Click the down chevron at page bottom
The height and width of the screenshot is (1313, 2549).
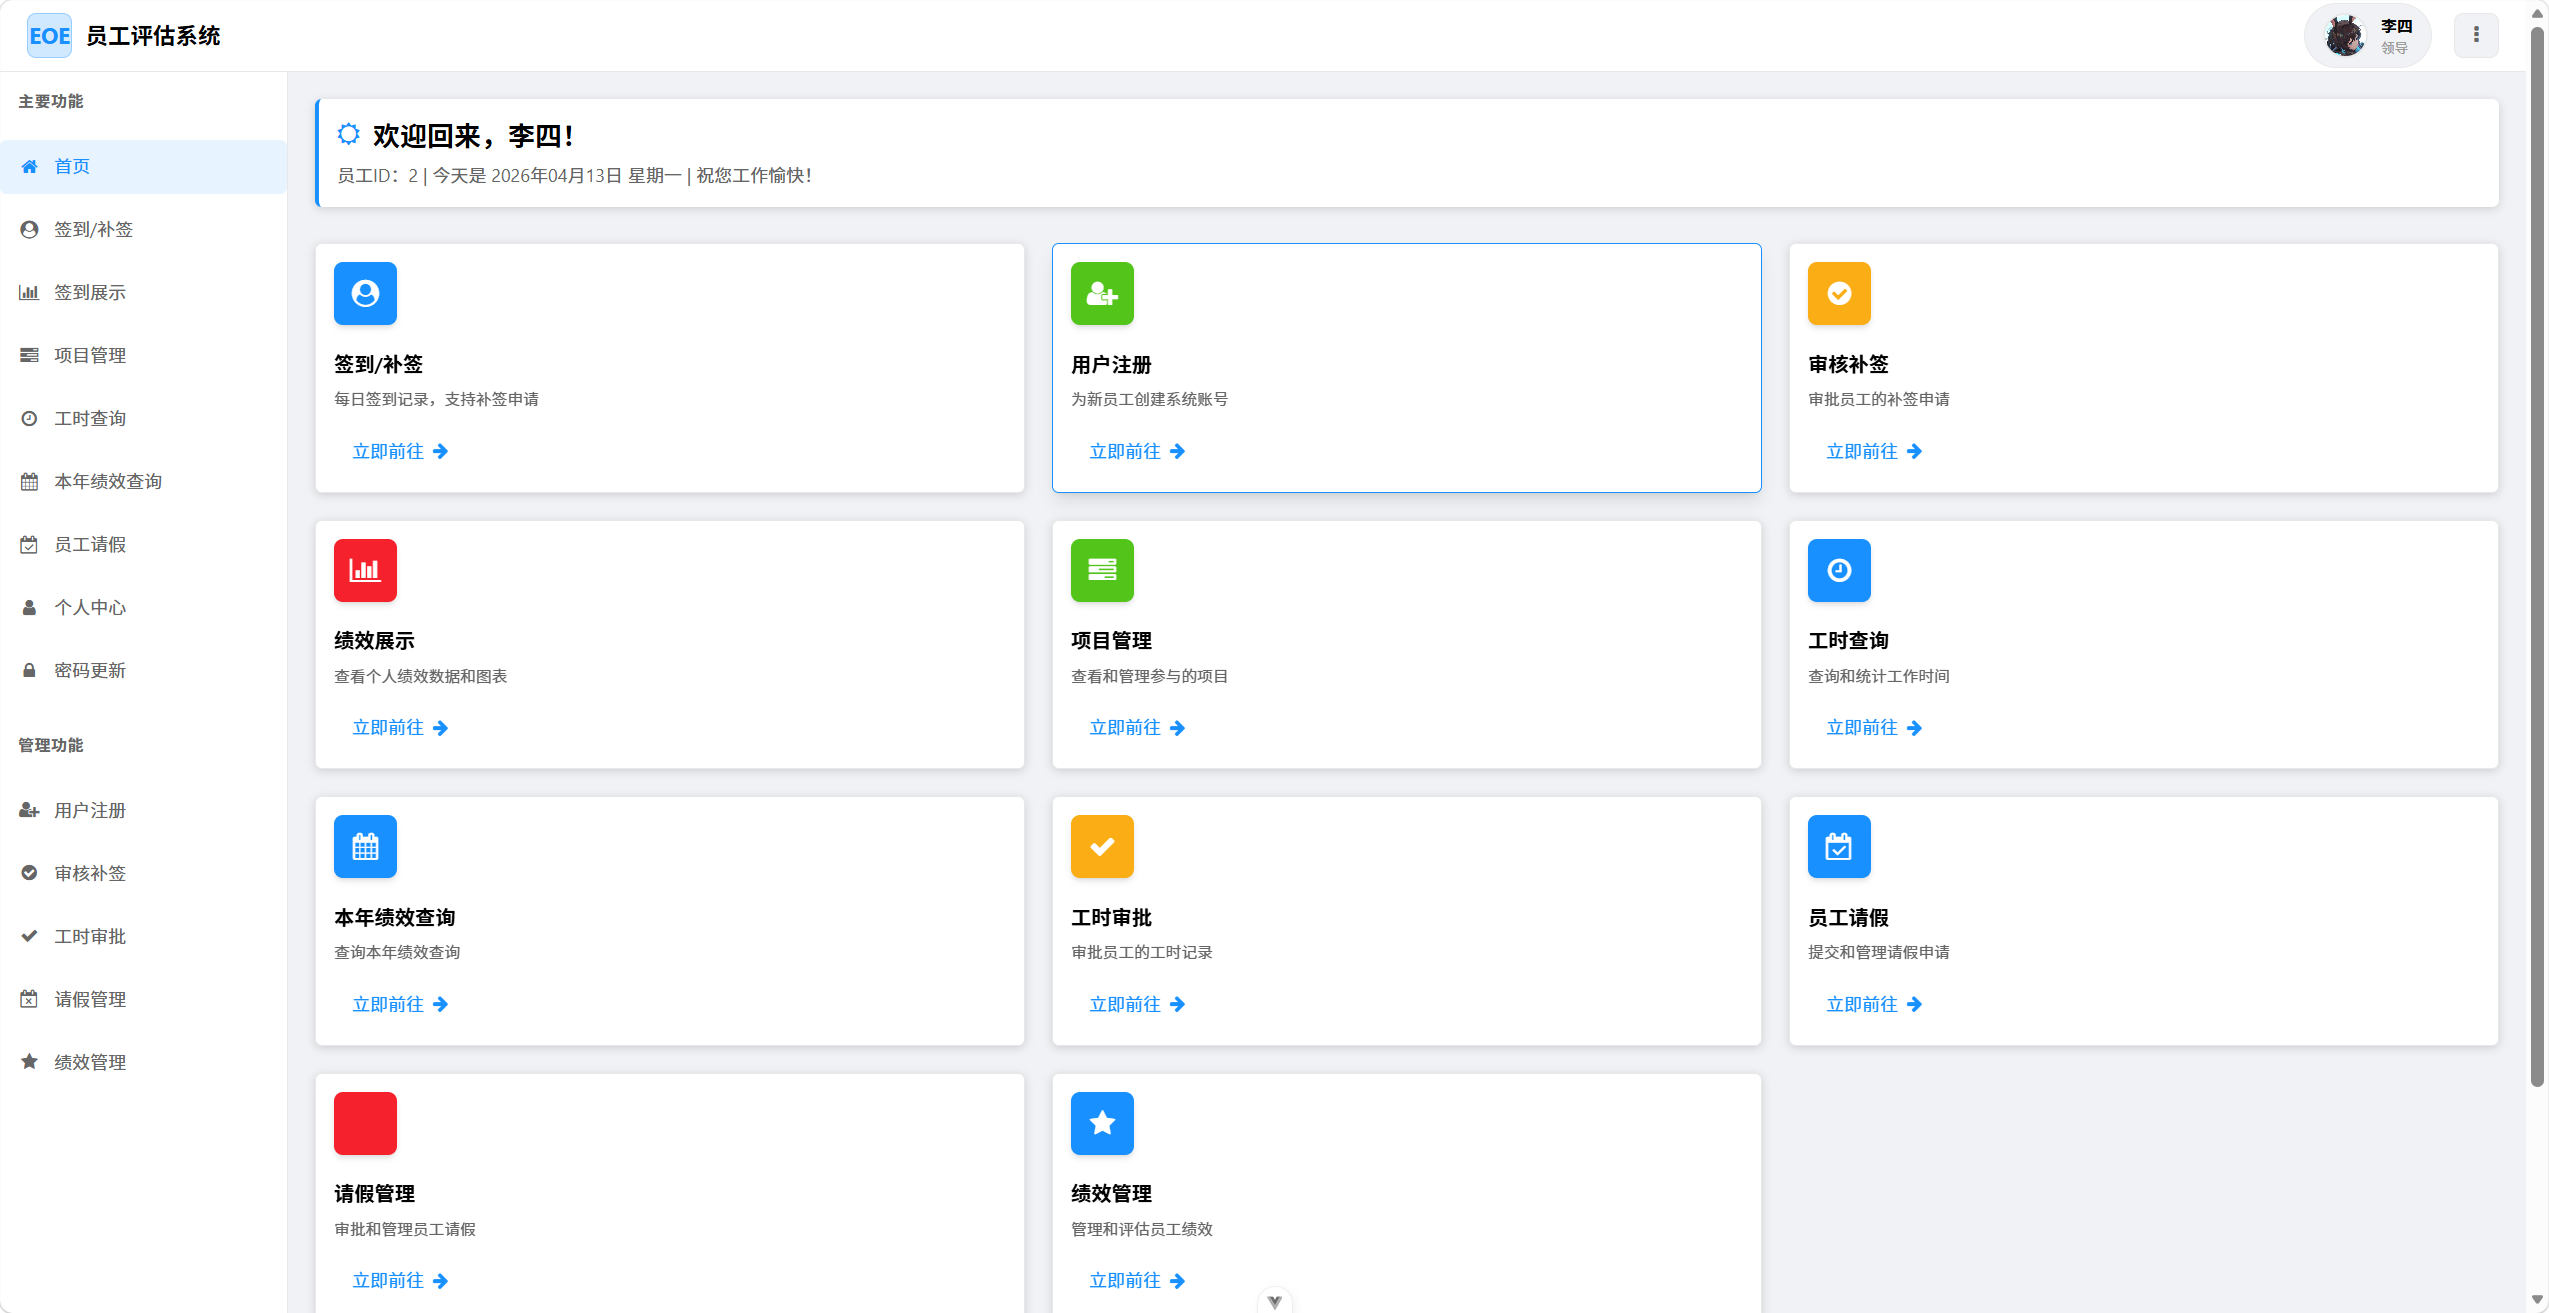point(1274,1301)
